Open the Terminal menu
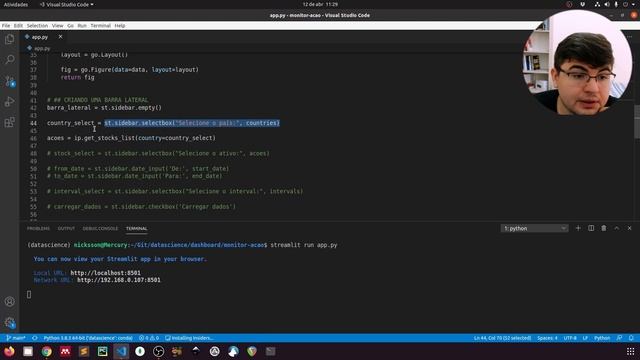This screenshot has height=360, width=640. (100, 25)
